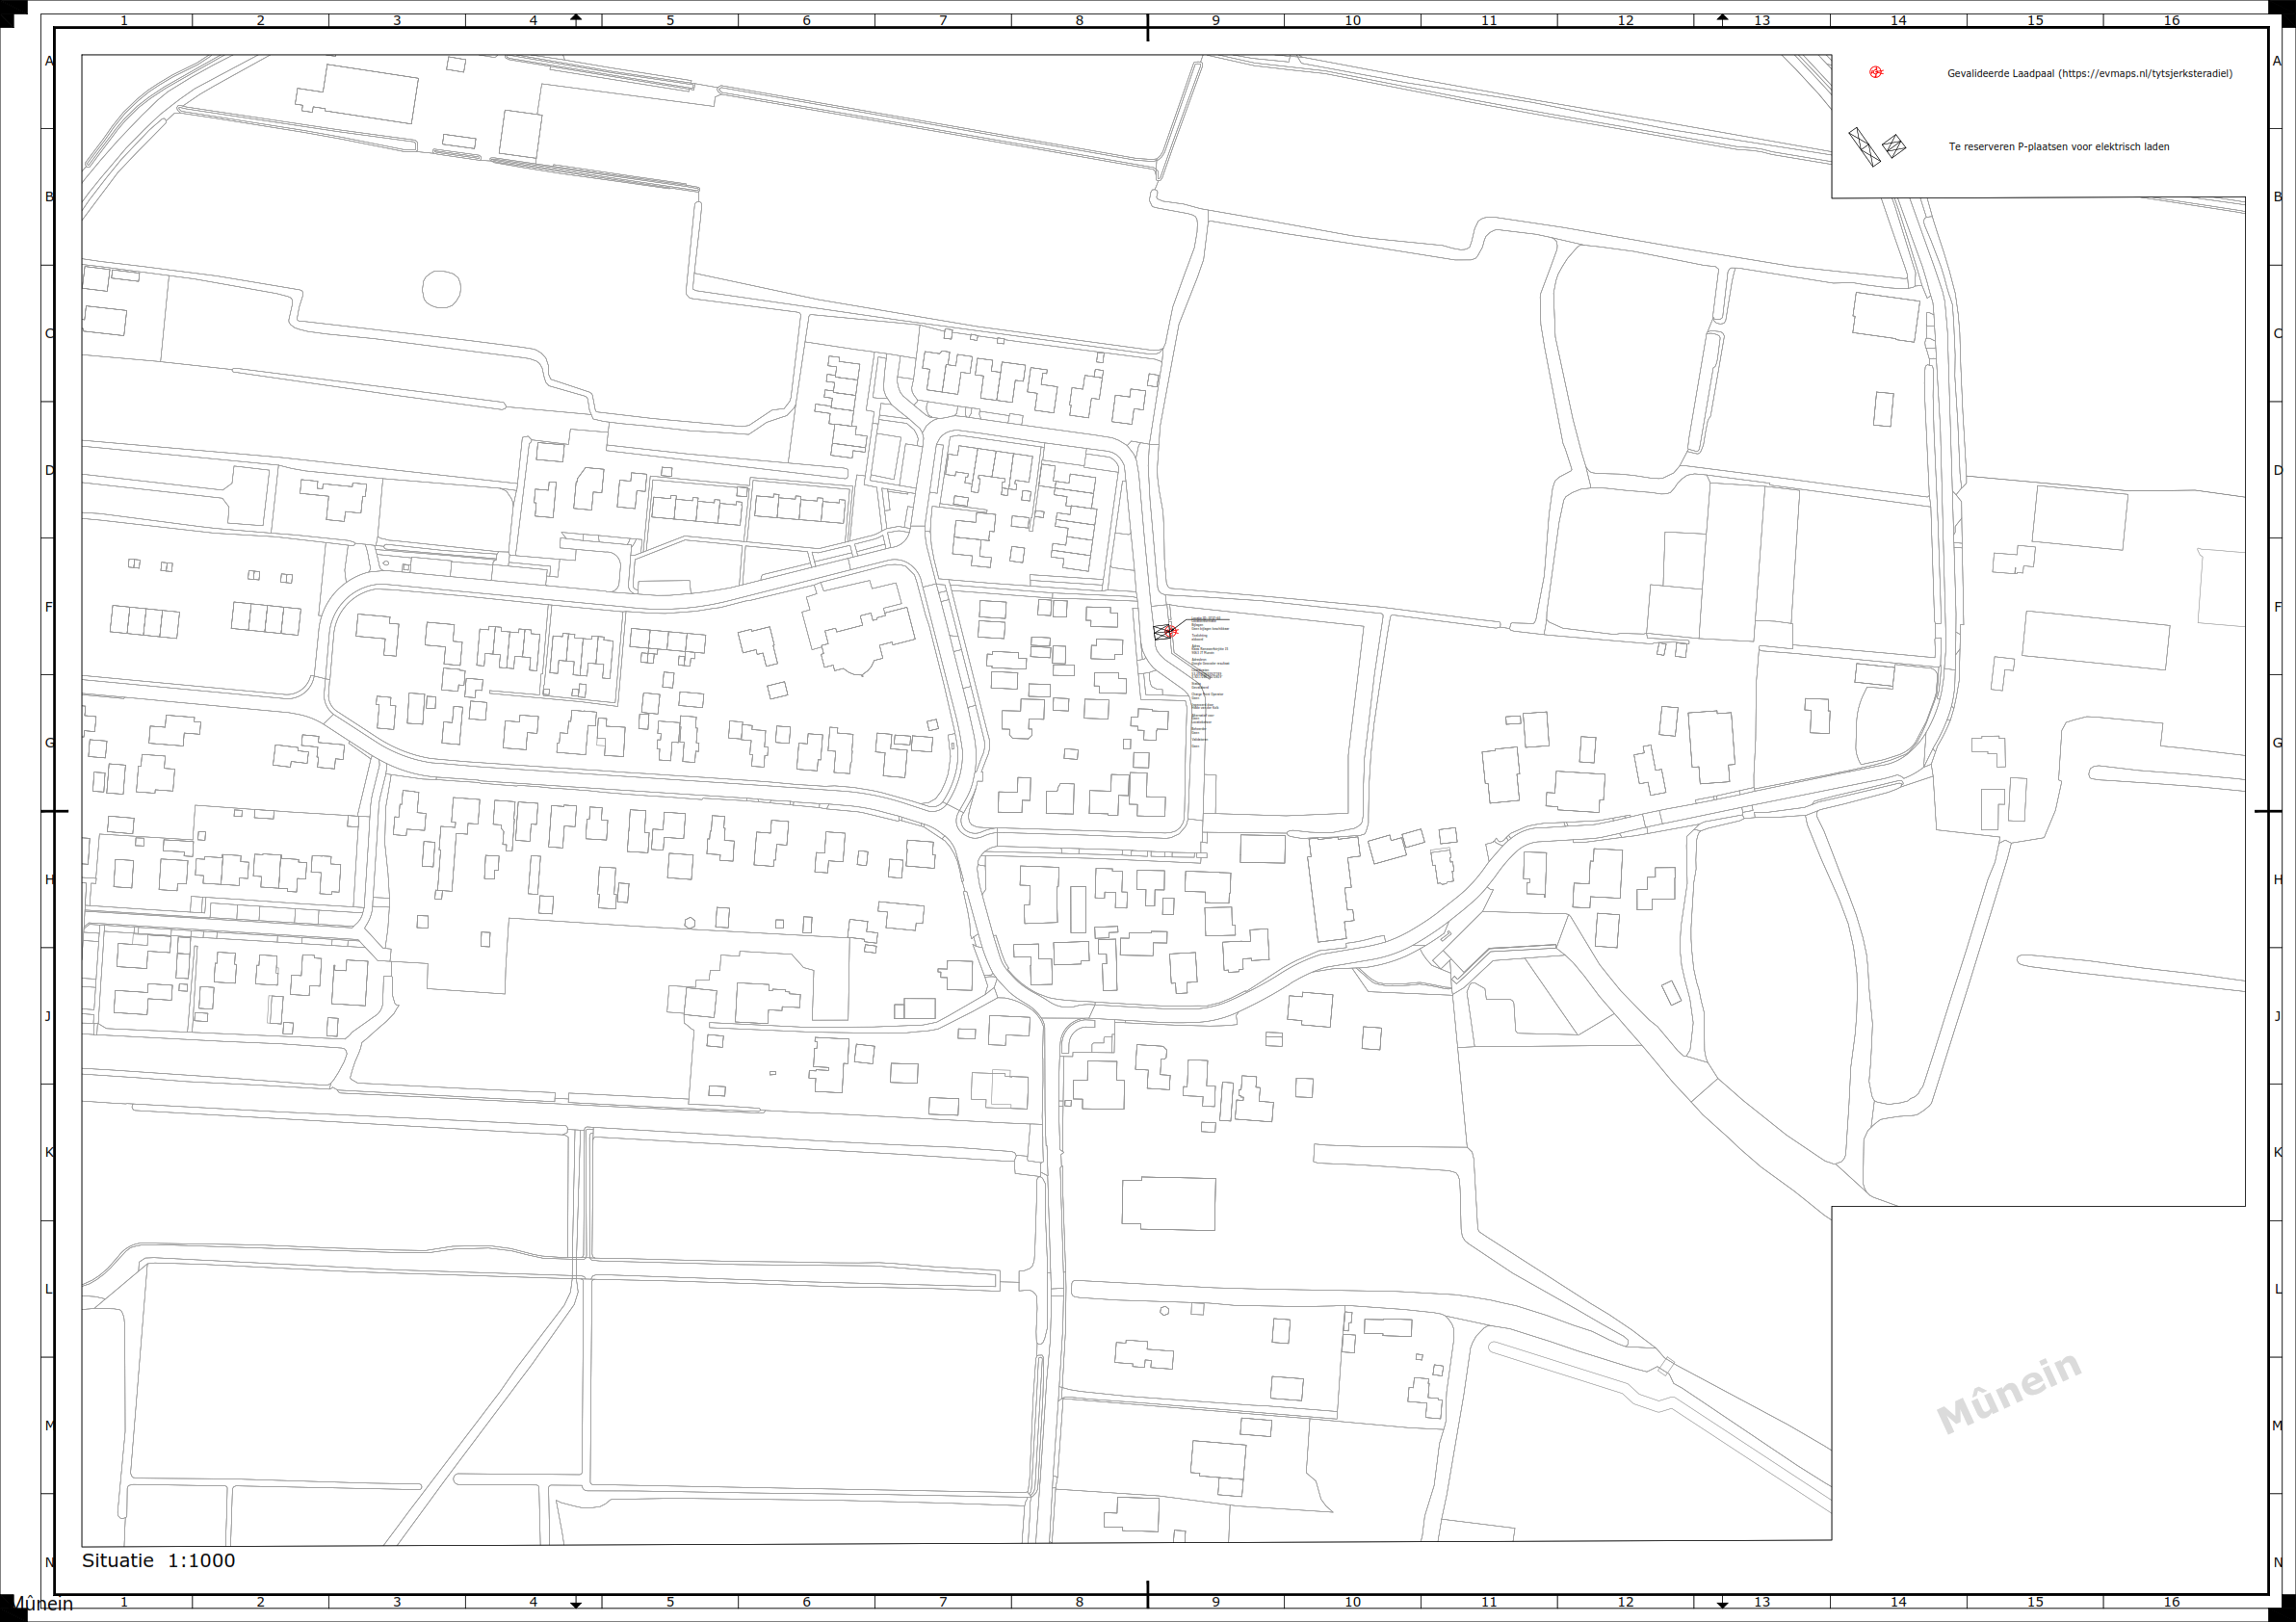The image size is (2296, 1622).
Task: Click the up arrow marker on top ruler near column 13
Action: [1722, 19]
